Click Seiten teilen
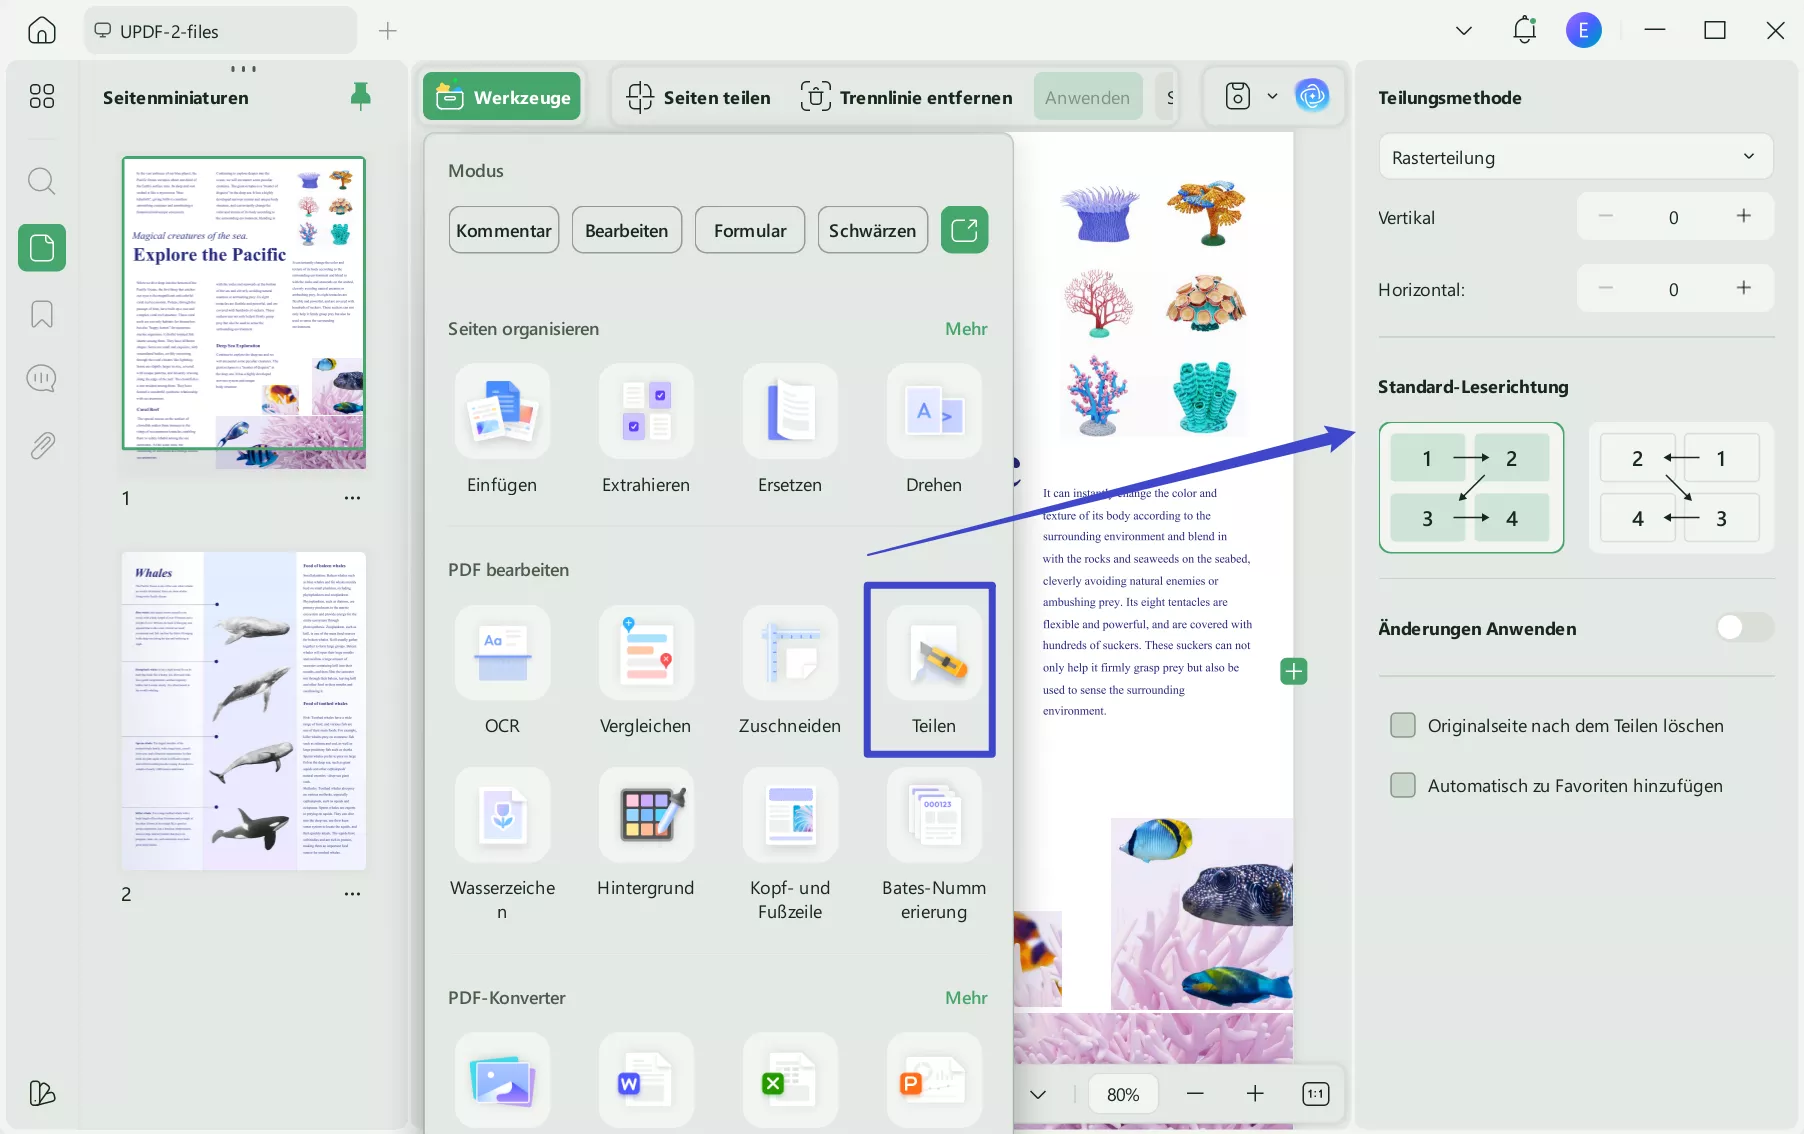Image resolution: width=1804 pixels, height=1134 pixels. 698,96
